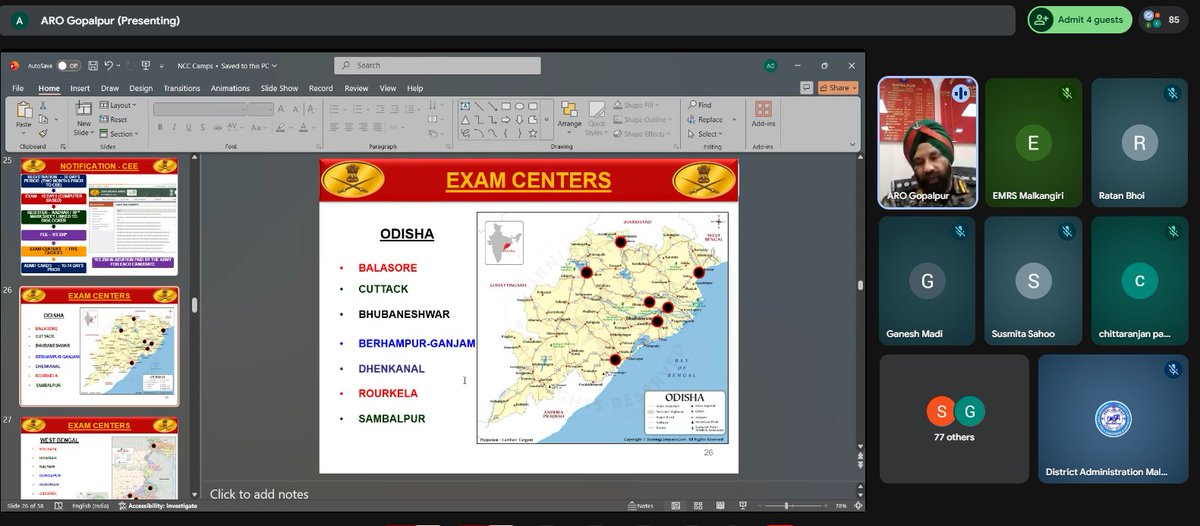Viewport: 1200px width, 526px height.
Task: Click the Paste clipboard icon
Action: tap(24, 110)
